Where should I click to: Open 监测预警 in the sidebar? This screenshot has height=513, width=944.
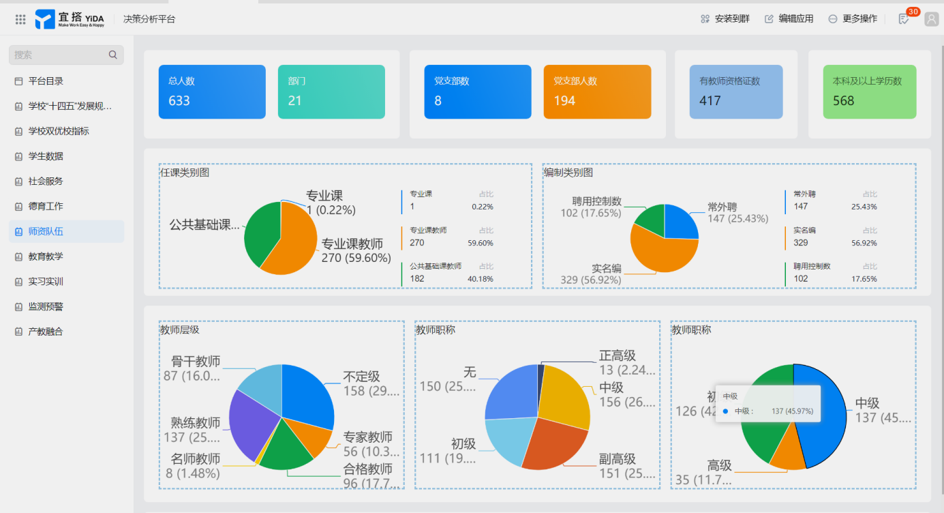(66, 307)
